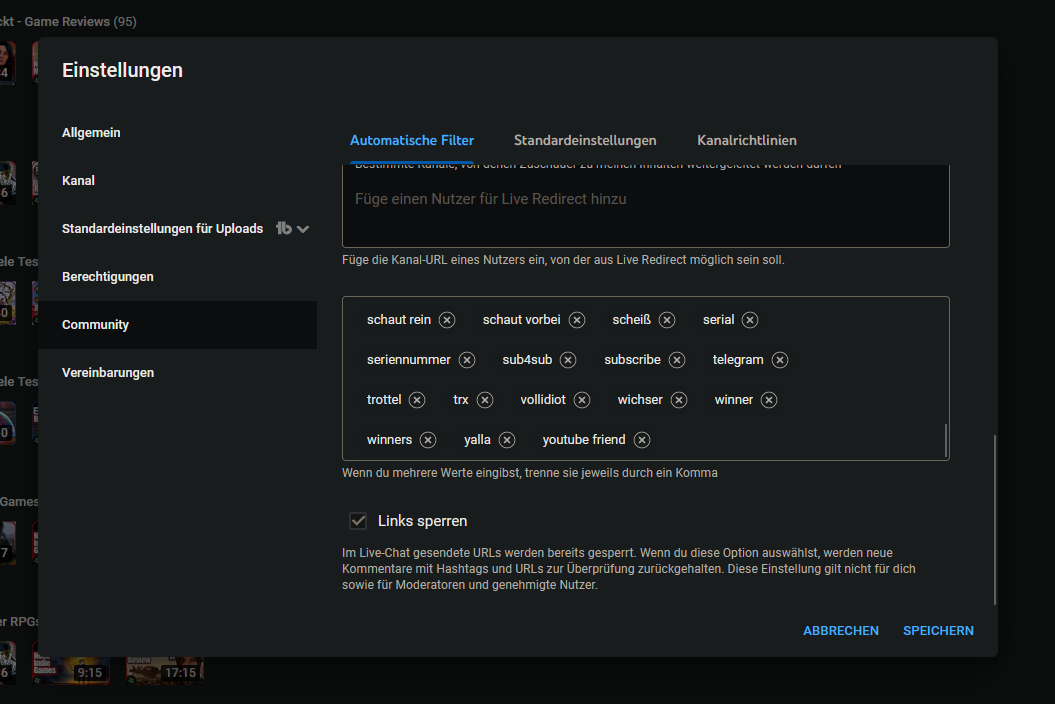The width and height of the screenshot is (1055, 704).
Task: Open the Kanalrichtlinien tab
Action: [747, 140]
